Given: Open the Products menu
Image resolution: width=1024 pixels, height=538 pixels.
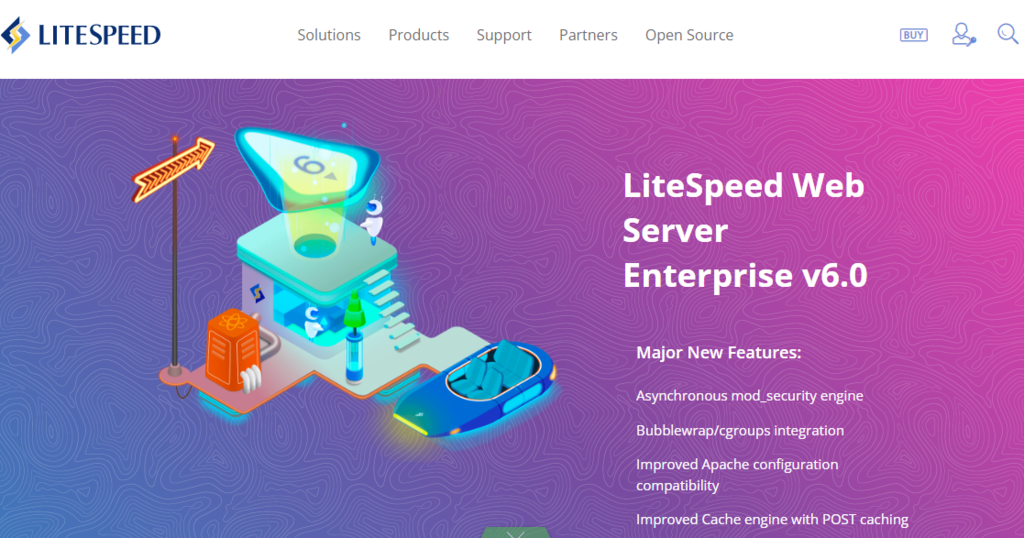Looking at the screenshot, I should pyautogui.click(x=419, y=35).
